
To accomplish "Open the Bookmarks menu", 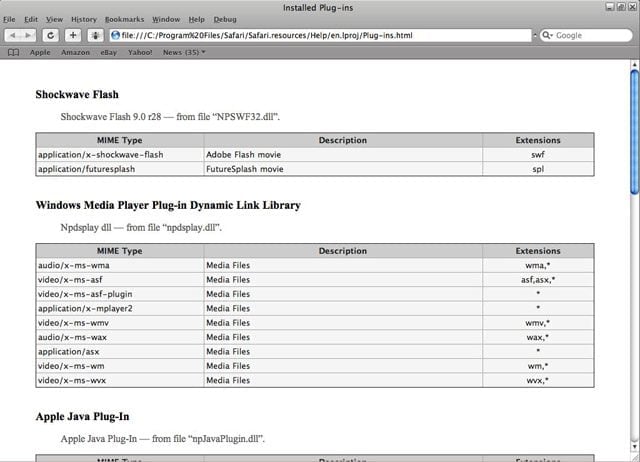I will 124,19.
